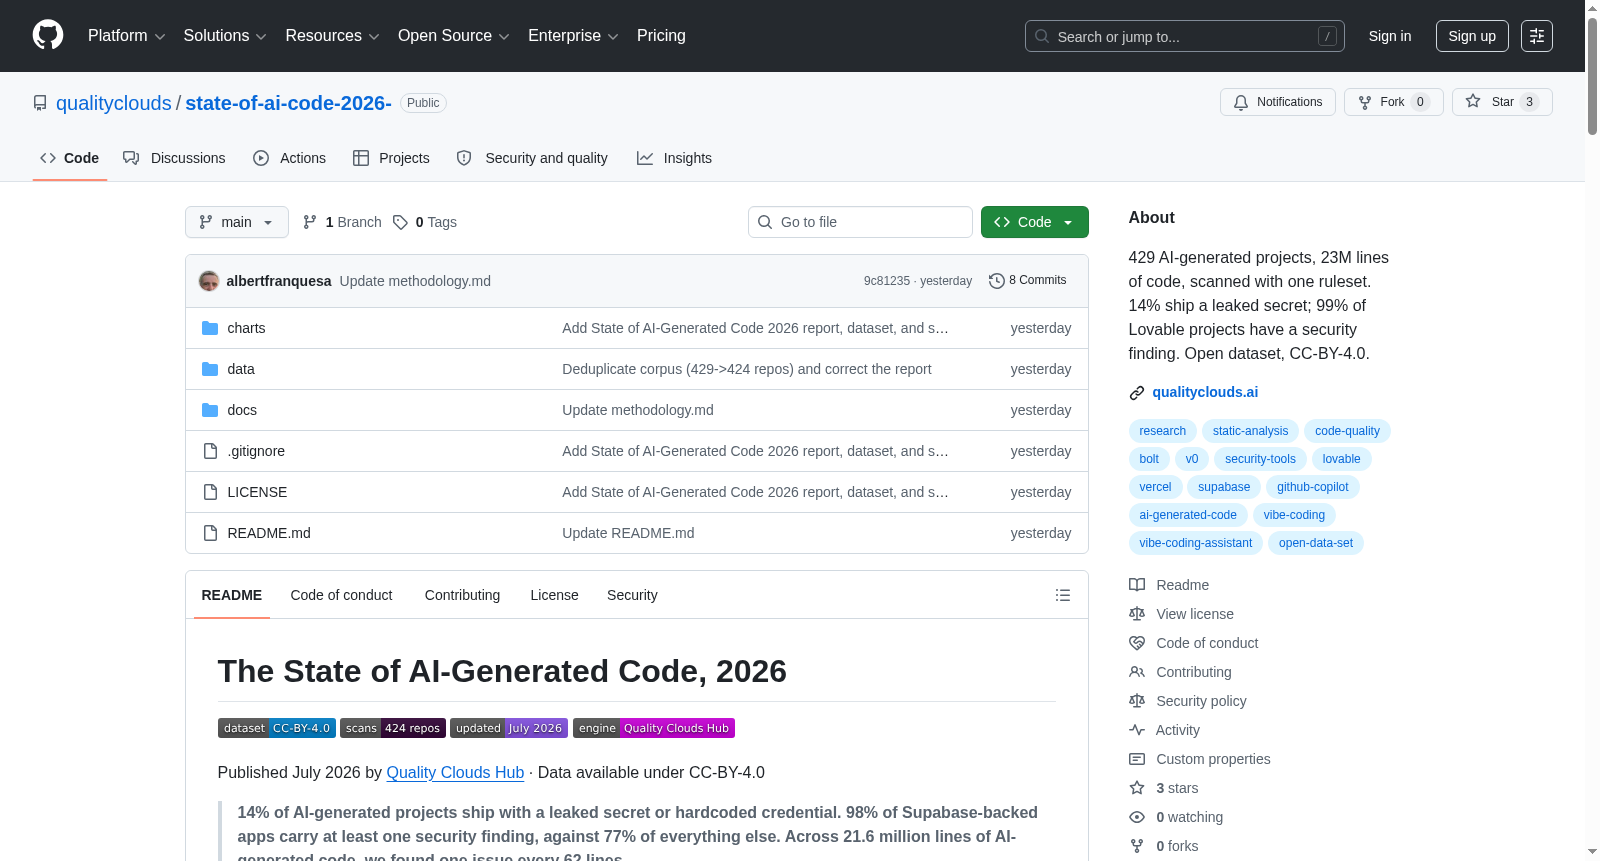Switch to Security and quality tab
This screenshot has width=1600, height=861.
532,158
